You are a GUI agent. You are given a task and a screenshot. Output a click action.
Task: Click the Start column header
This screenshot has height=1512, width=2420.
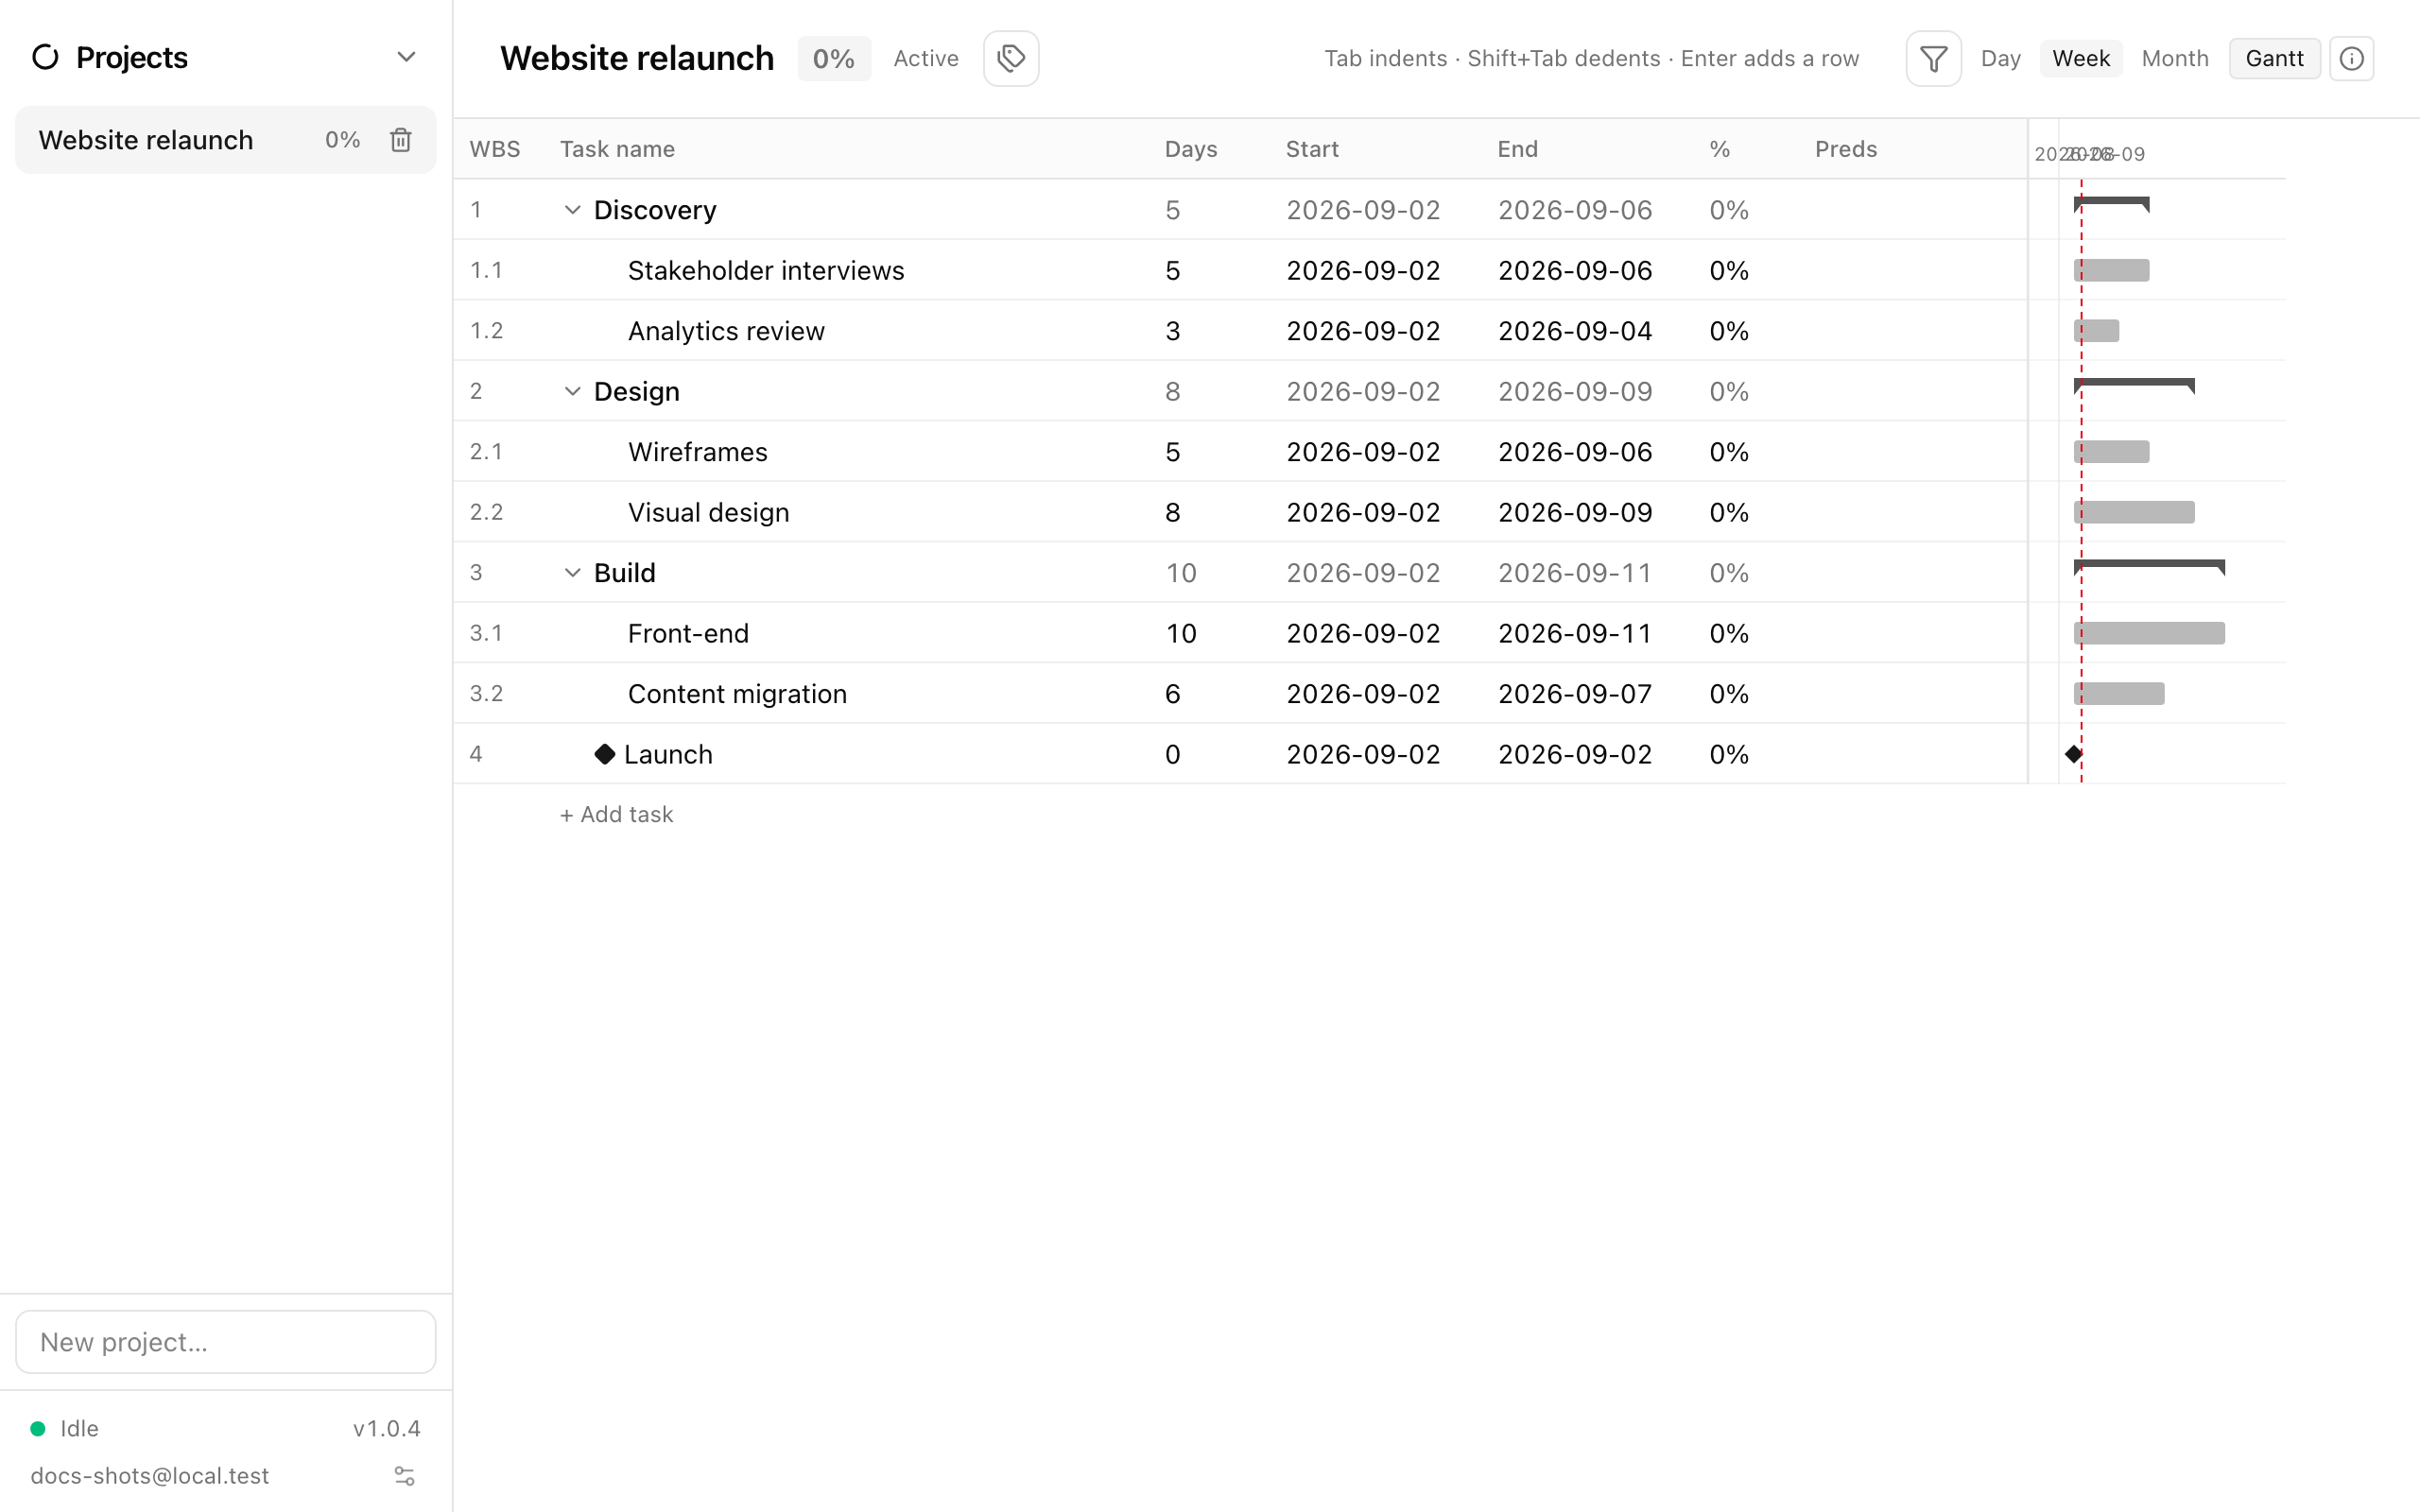click(1312, 149)
